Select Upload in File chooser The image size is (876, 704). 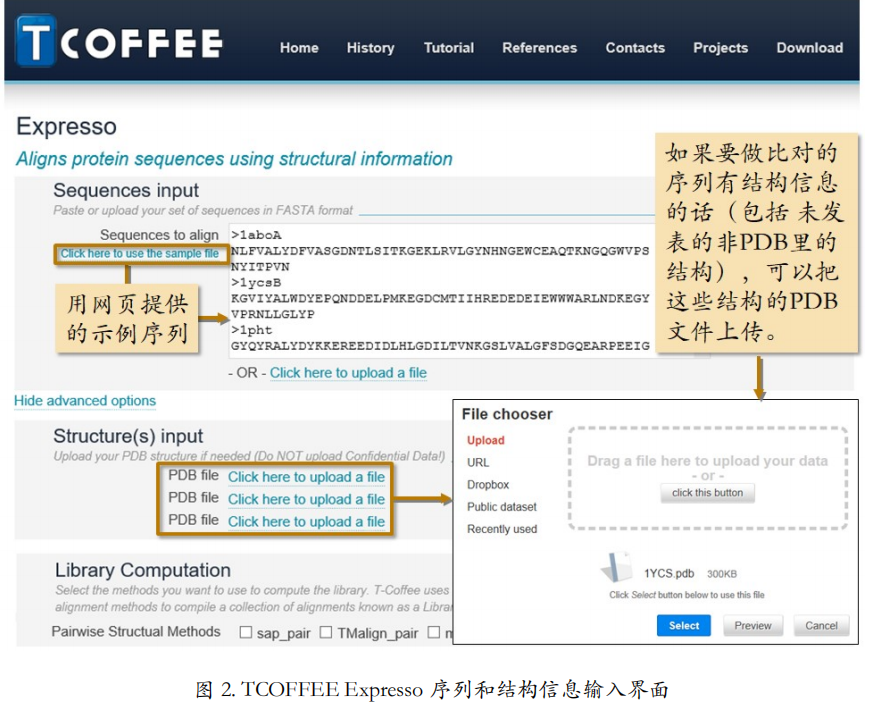[x=485, y=440]
